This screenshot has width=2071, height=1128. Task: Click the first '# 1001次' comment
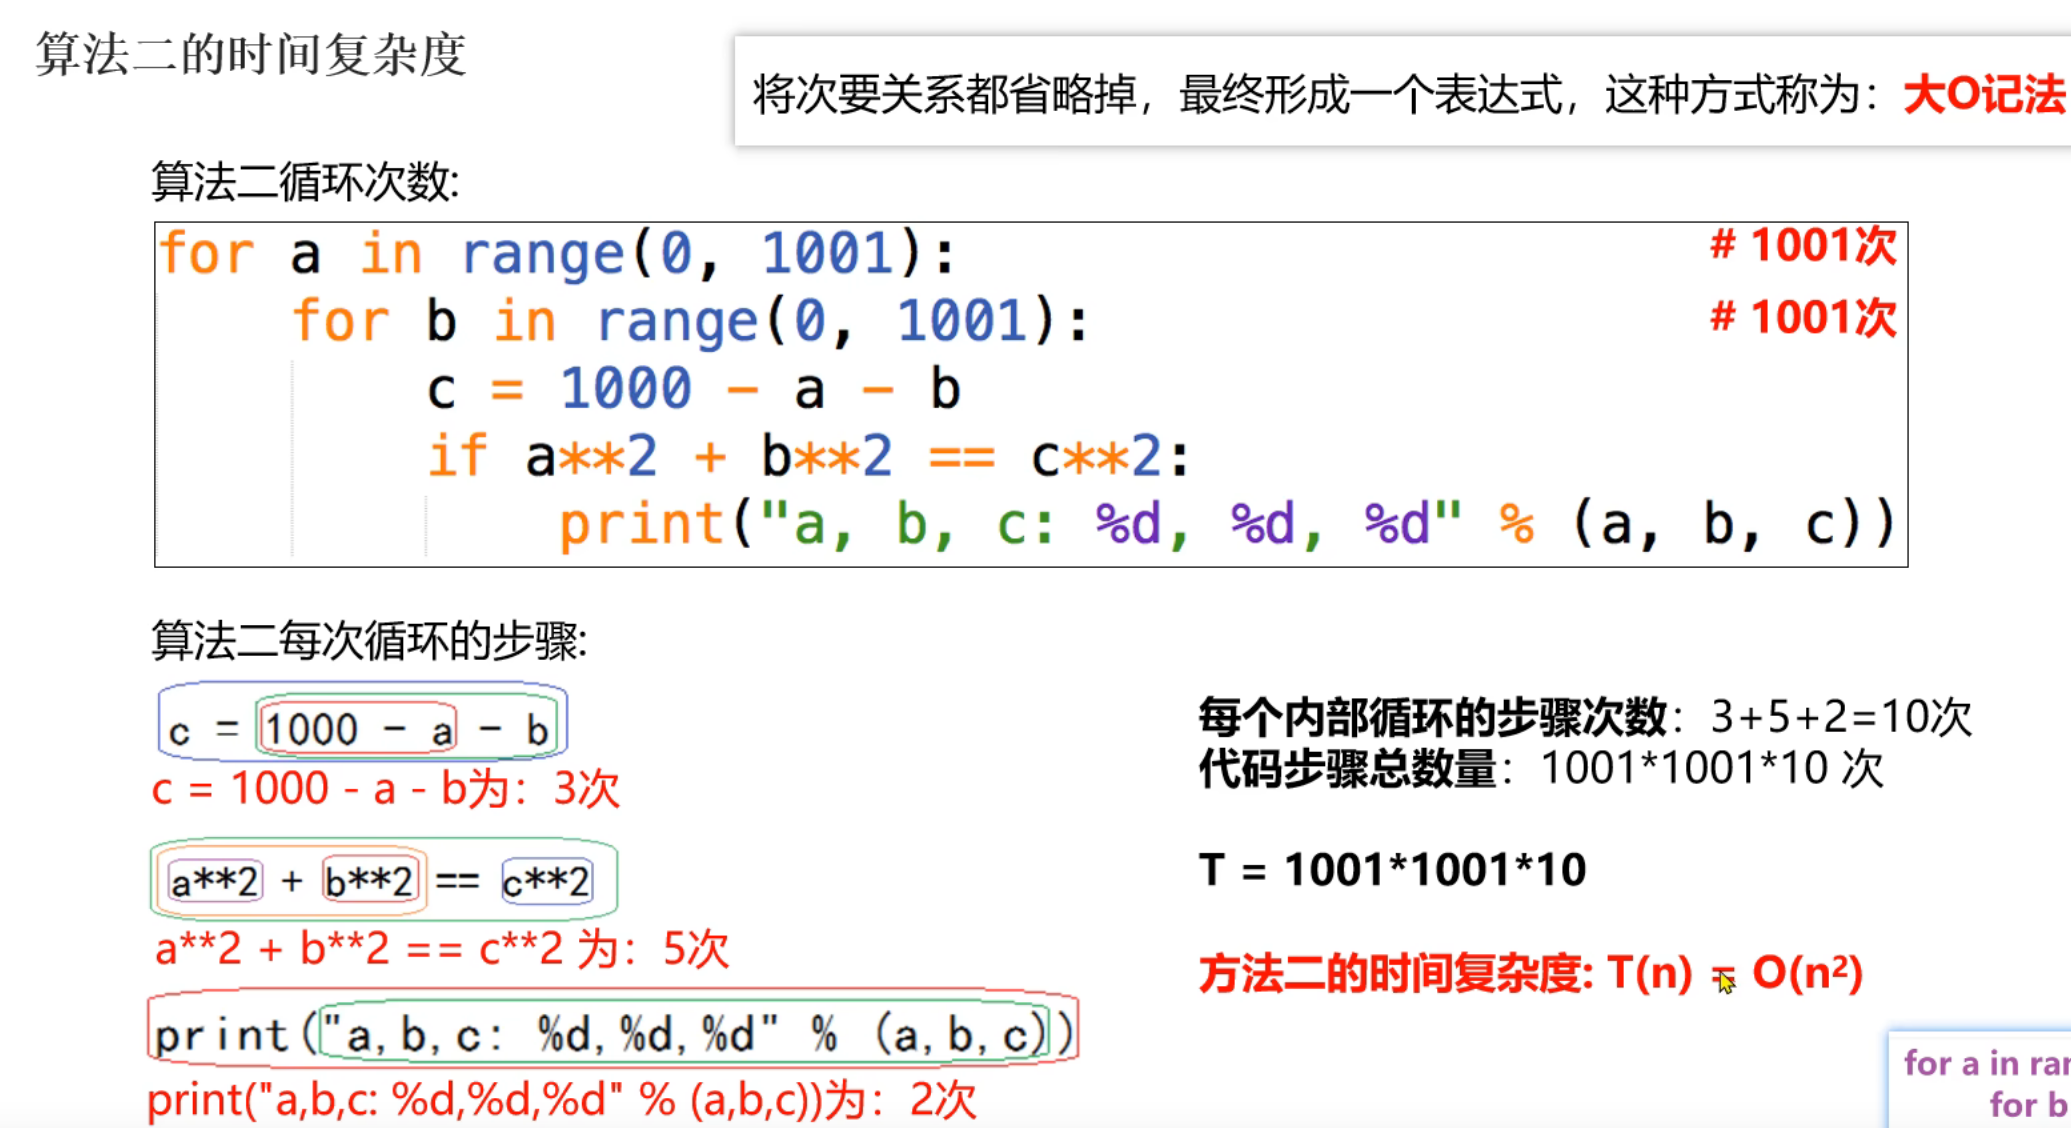1803,246
